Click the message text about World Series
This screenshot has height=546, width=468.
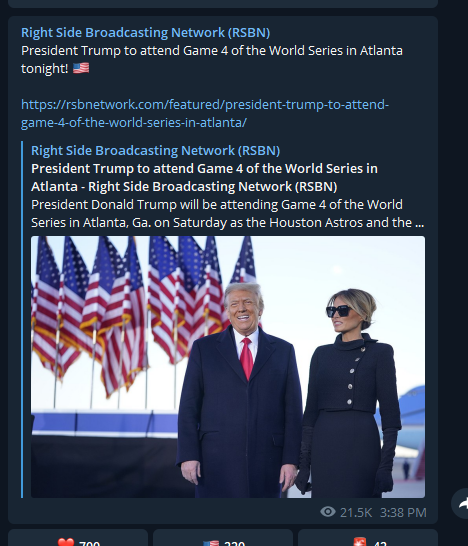(x=212, y=59)
